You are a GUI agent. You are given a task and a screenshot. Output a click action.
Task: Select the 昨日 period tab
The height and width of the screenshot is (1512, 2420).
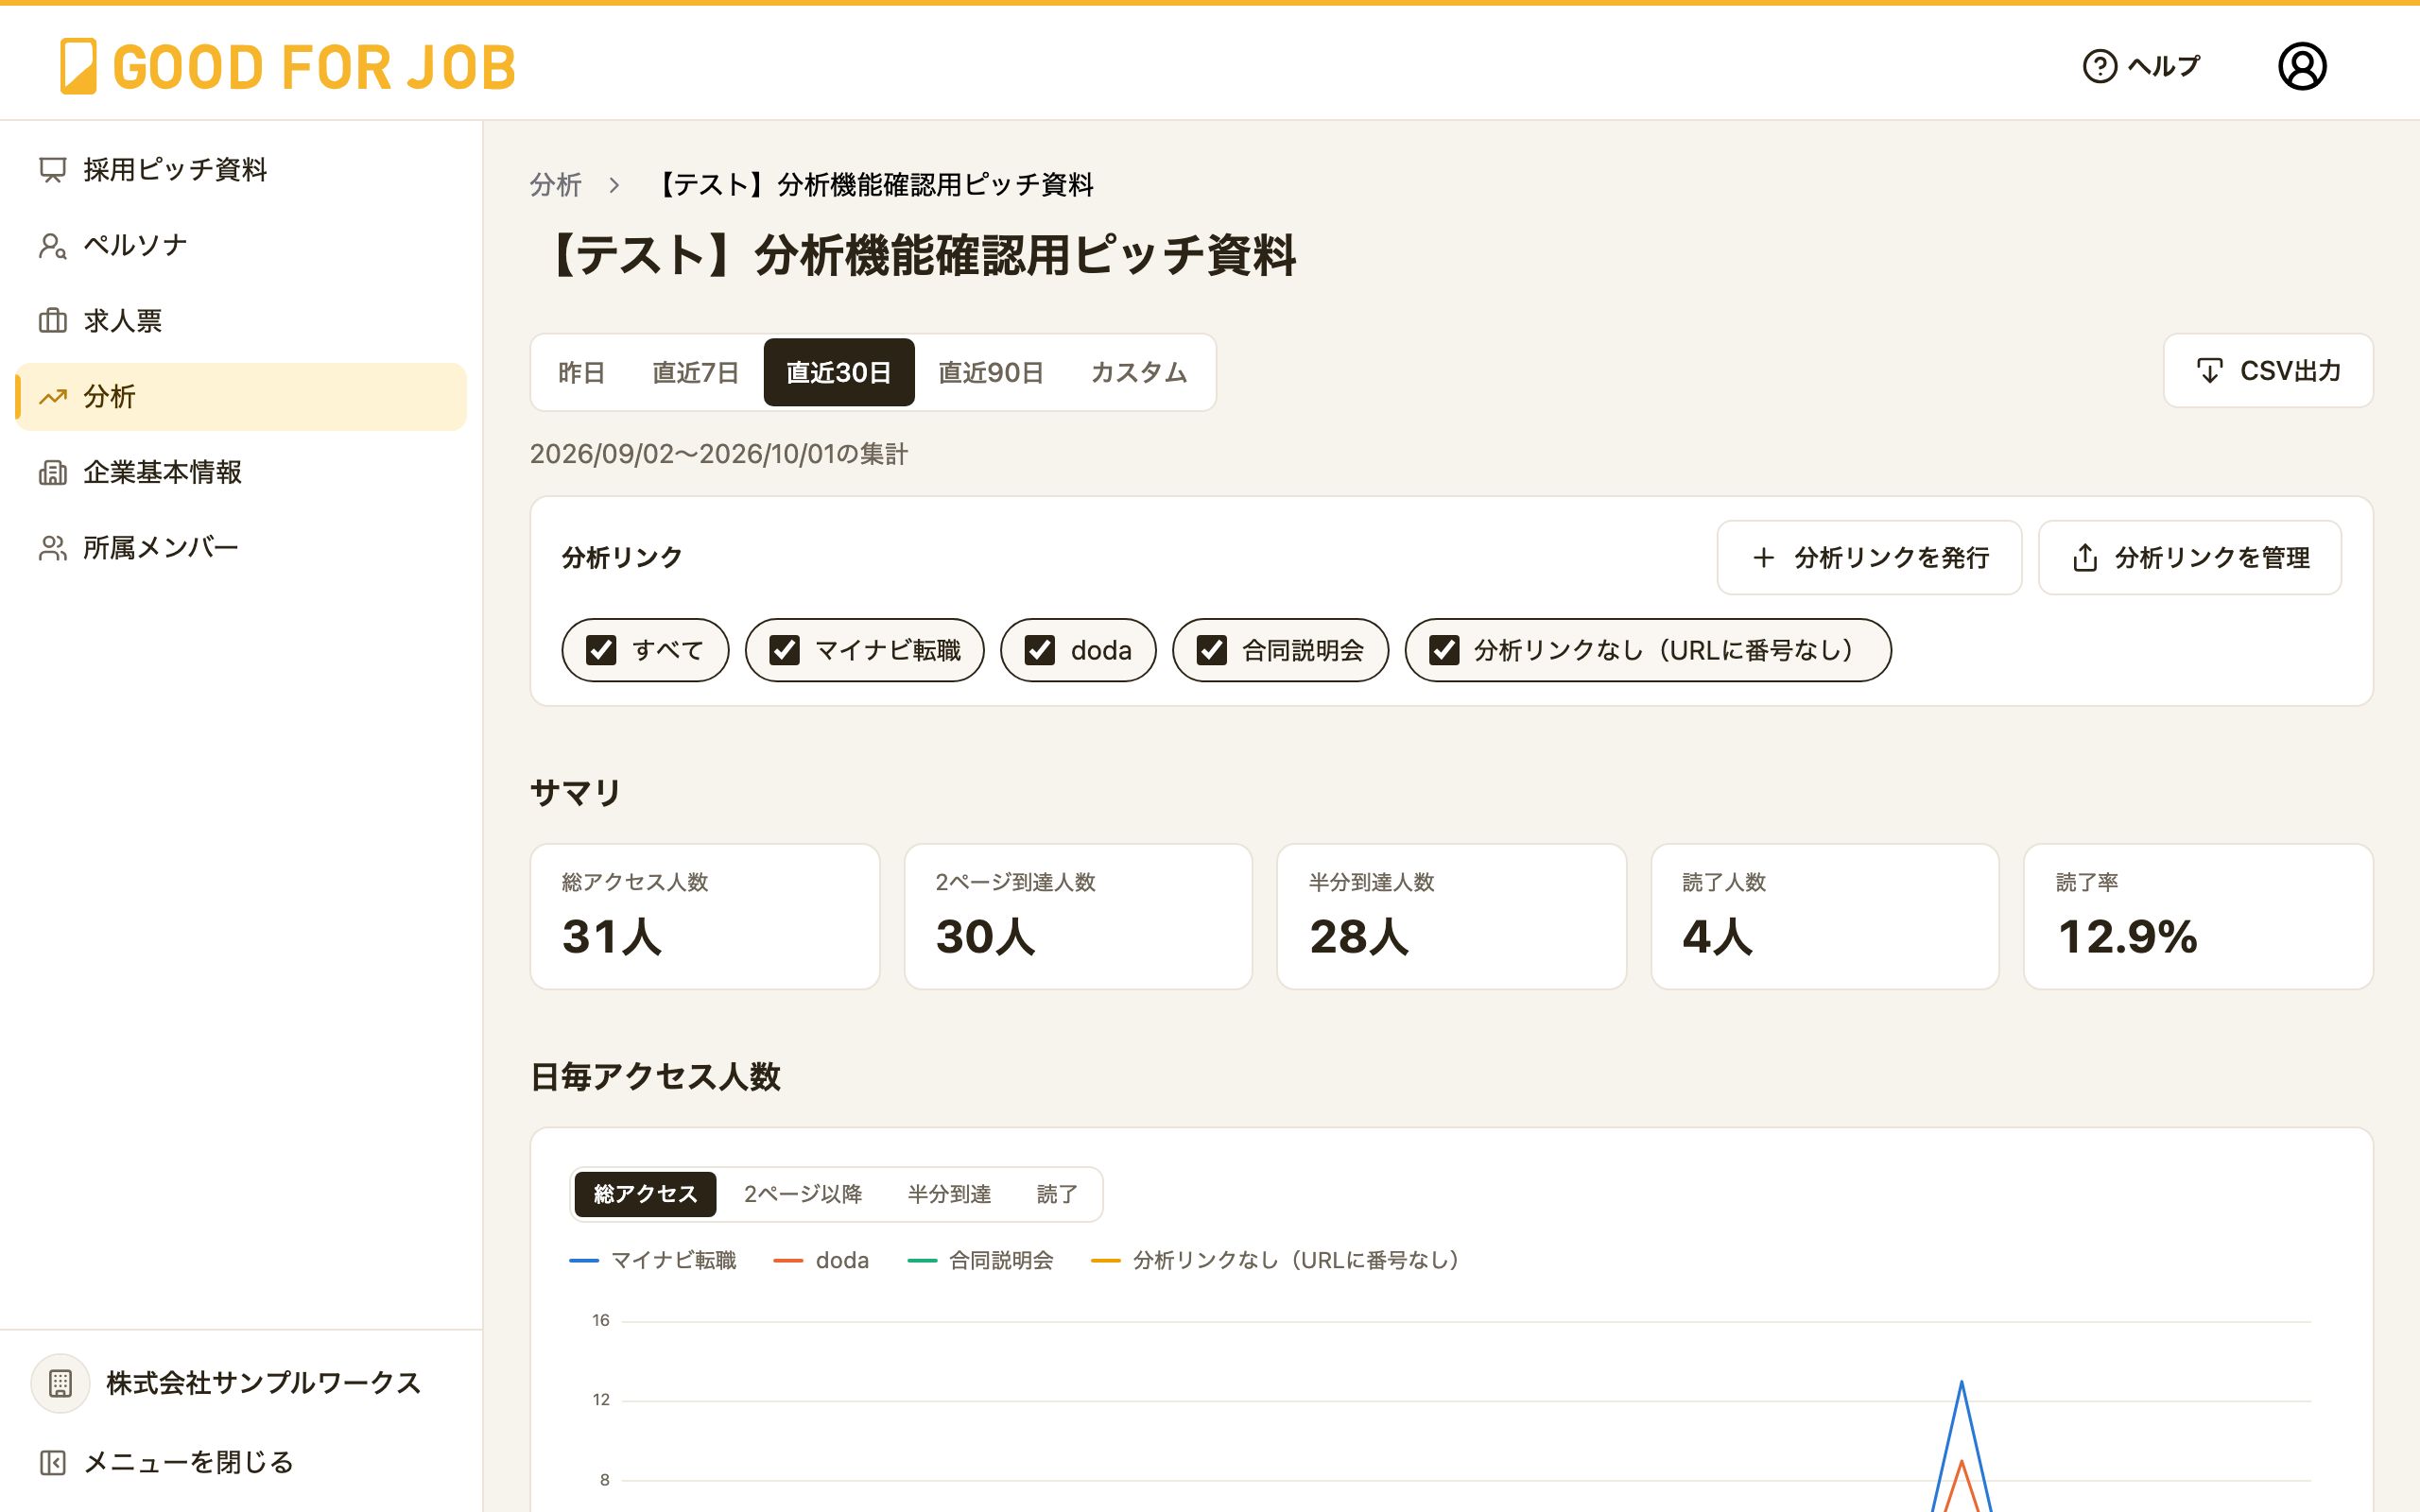click(x=581, y=373)
